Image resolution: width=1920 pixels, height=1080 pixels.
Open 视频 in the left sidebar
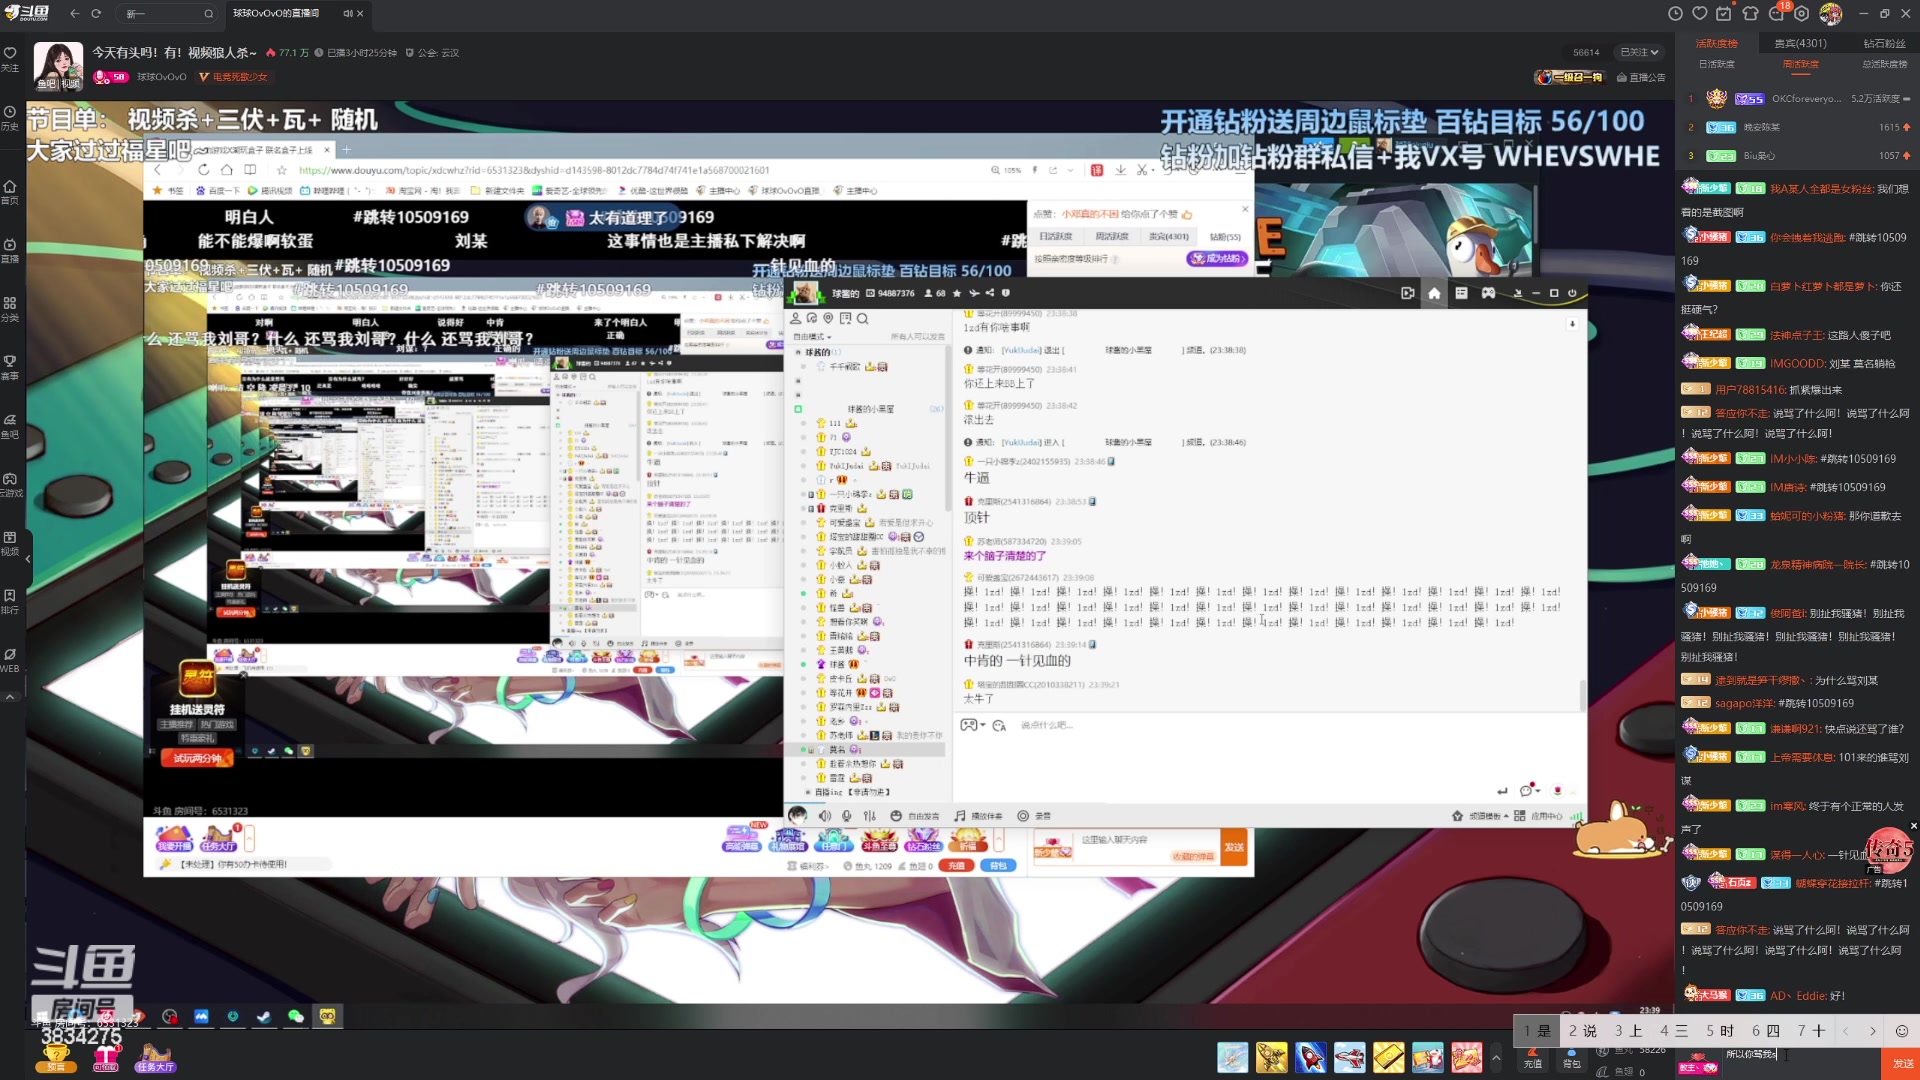pyautogui.click(x=10, y=543)
